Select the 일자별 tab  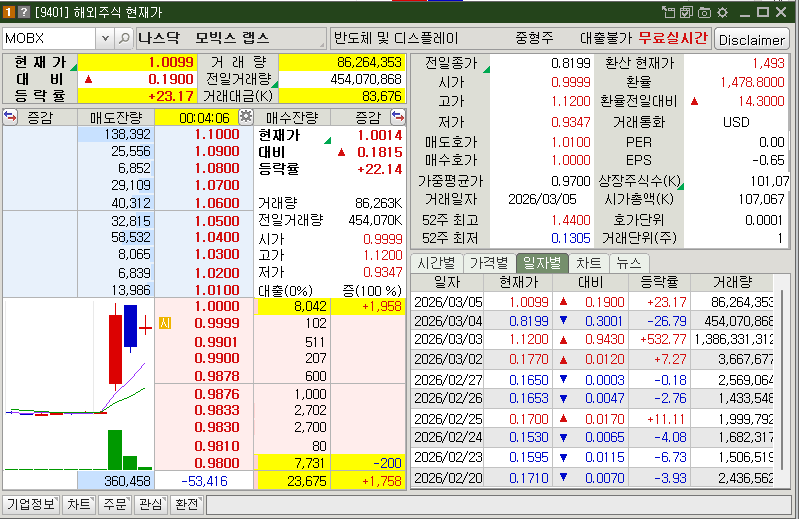542,263
